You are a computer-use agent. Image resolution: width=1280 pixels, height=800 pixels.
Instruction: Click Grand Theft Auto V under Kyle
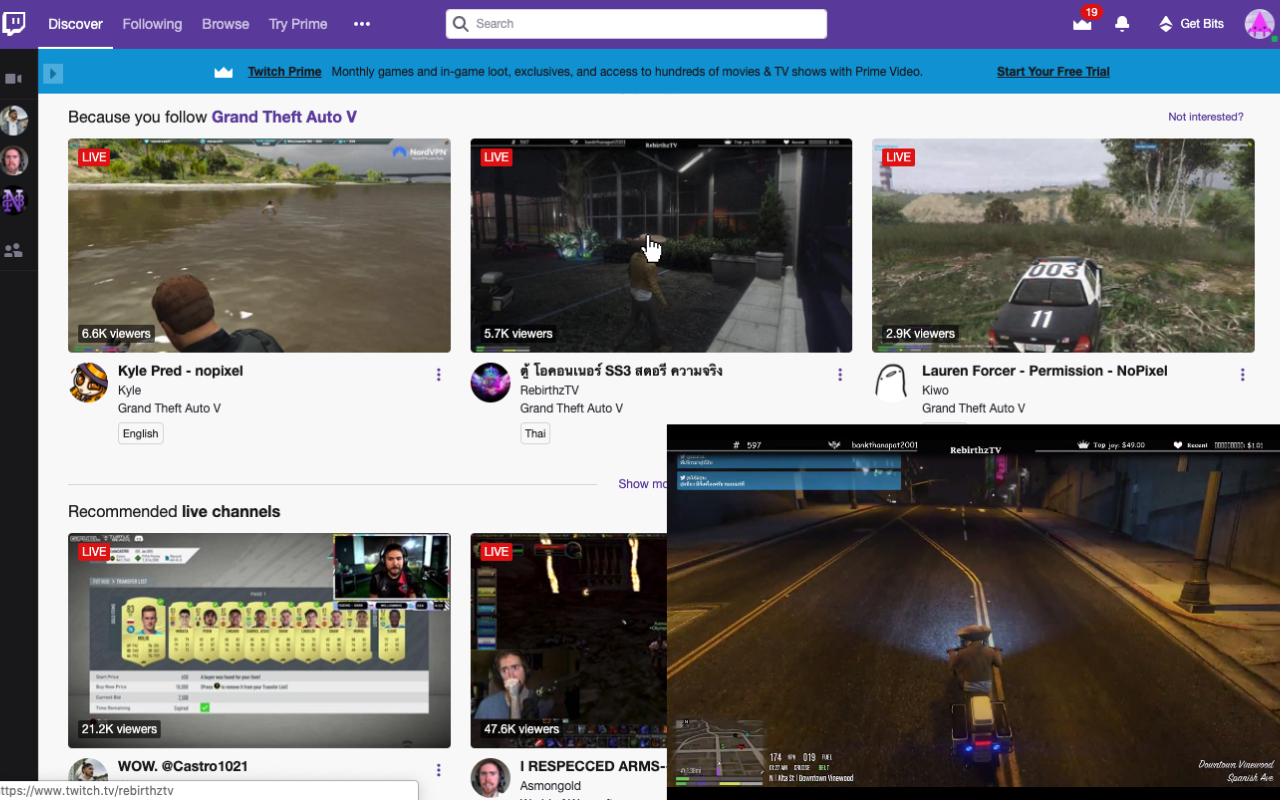(169, 408)
